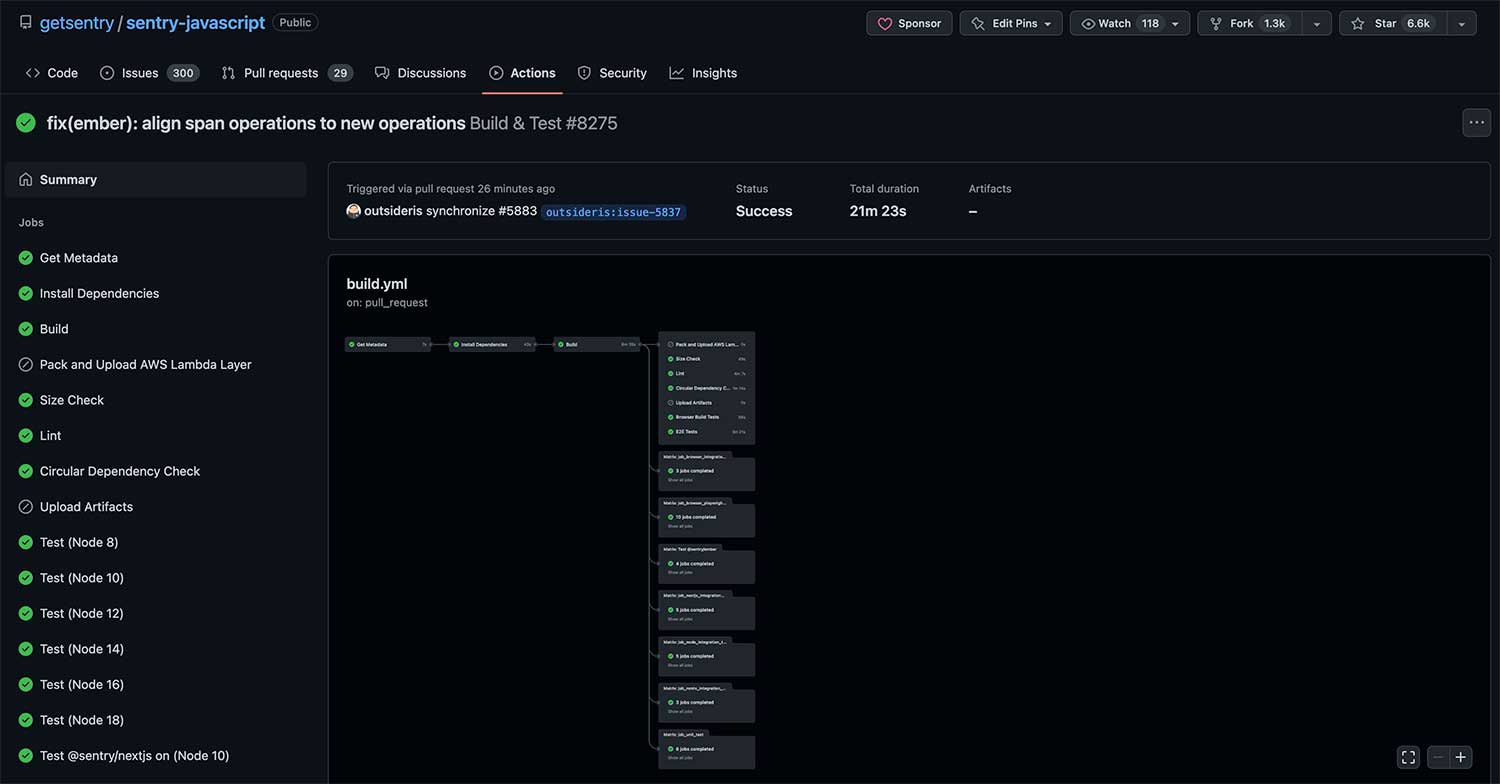
Task: Click the green success icon beside the run title
Action: coord(26,123)
